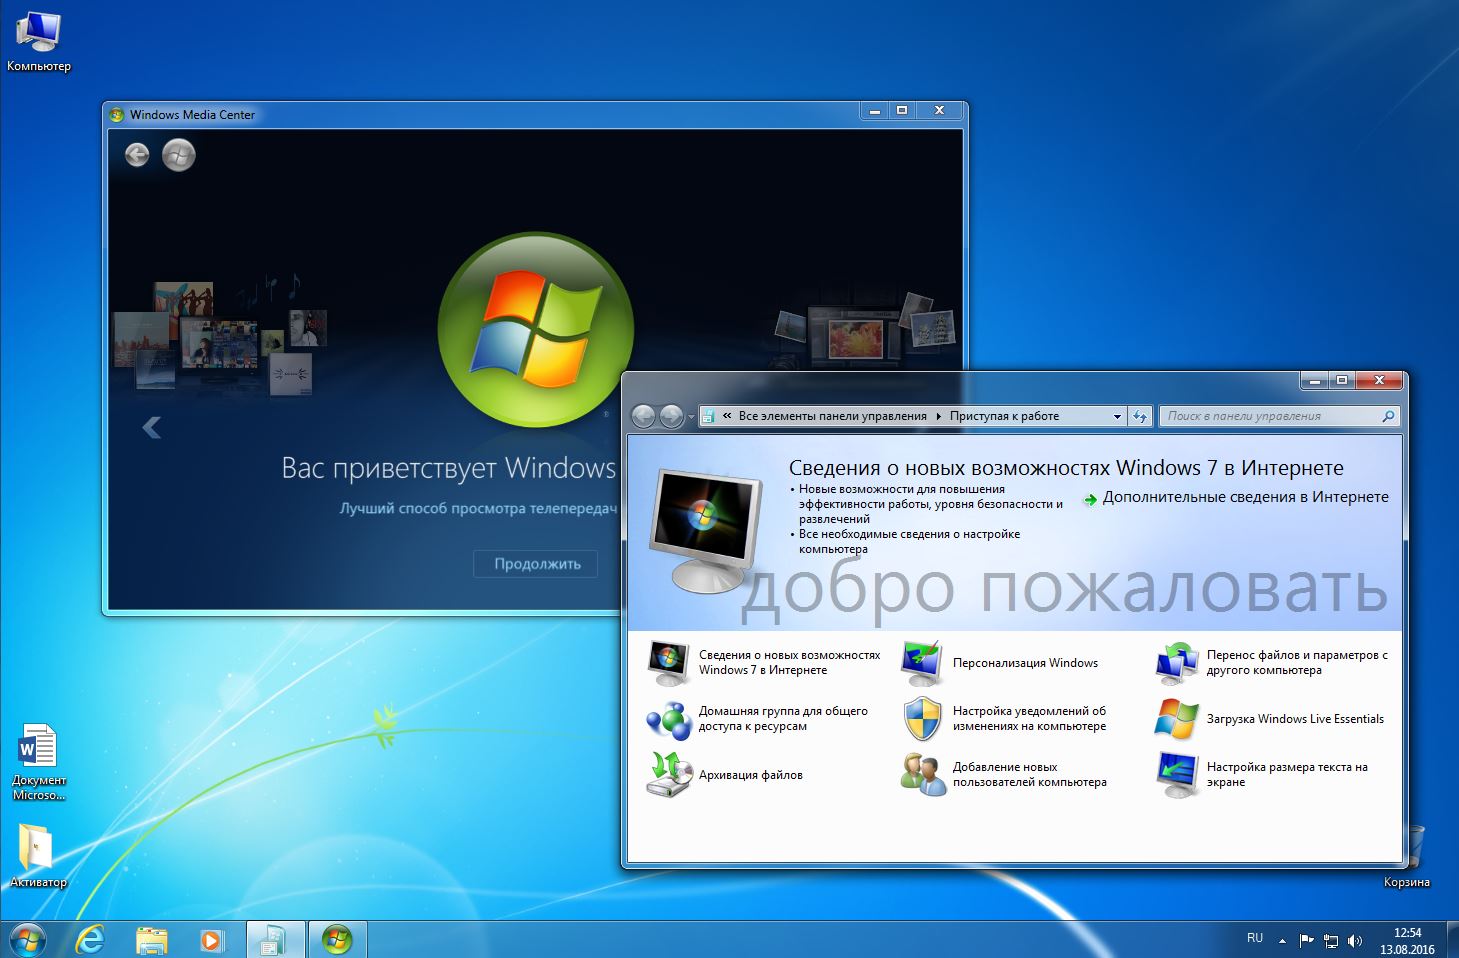
Task: Click Продолжить in Windows Media Center
Action: (536, 564)
